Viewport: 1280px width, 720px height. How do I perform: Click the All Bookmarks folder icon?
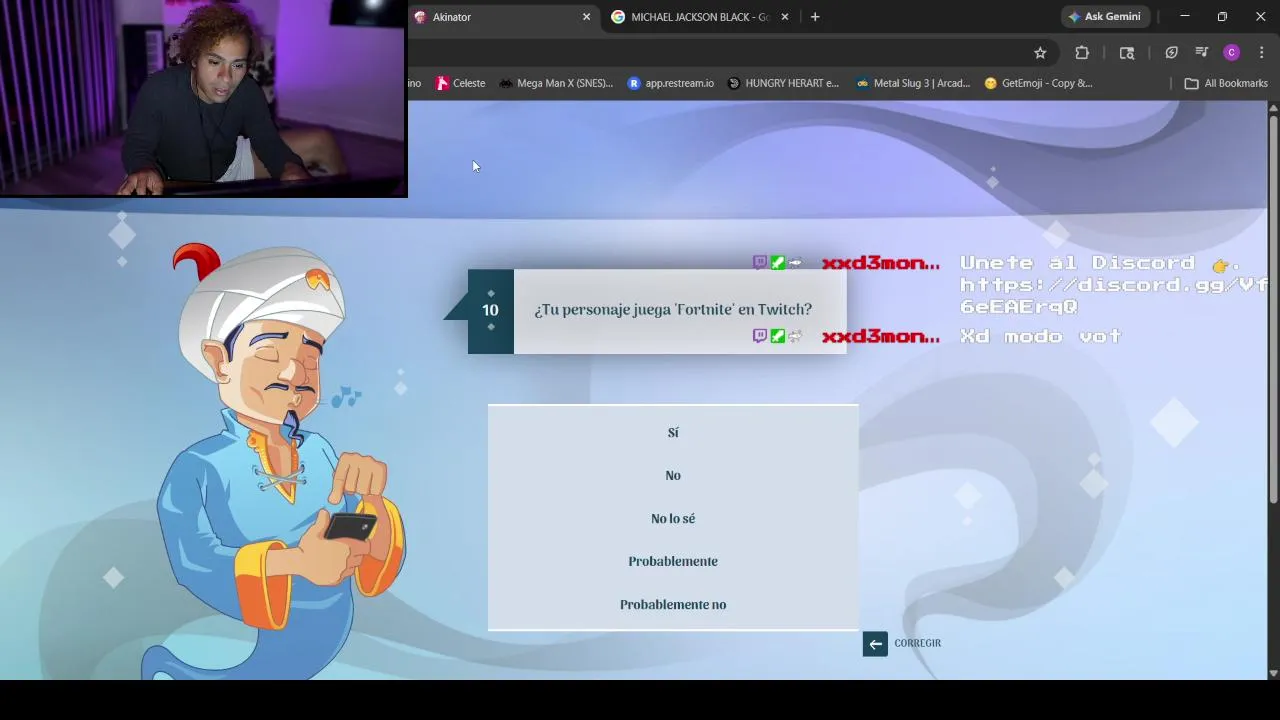(x=1191, y=83)
